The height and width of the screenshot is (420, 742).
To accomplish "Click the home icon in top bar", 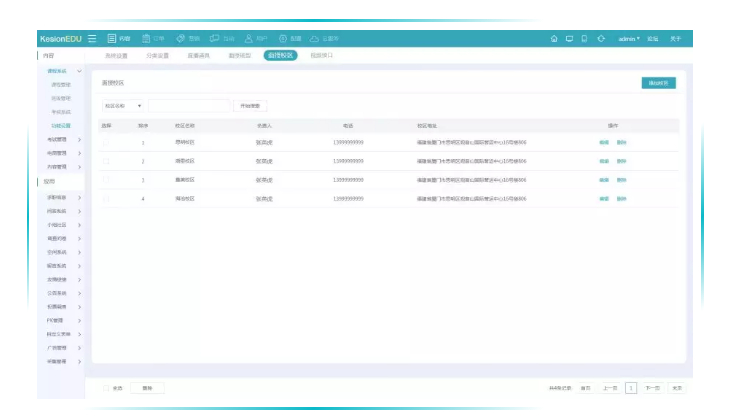I will point(554,39).
